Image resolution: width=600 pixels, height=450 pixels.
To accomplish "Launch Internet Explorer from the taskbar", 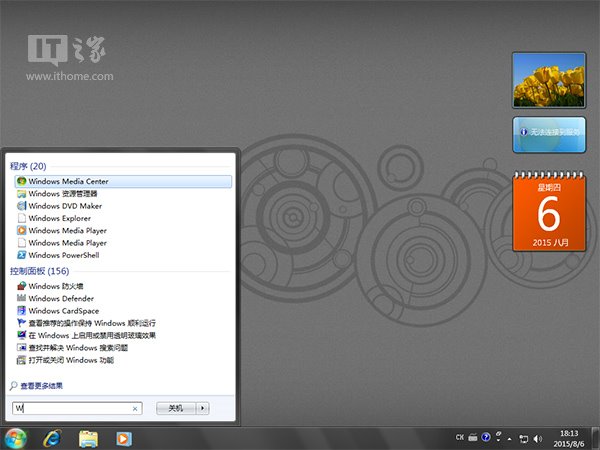I will pos(52,437).
